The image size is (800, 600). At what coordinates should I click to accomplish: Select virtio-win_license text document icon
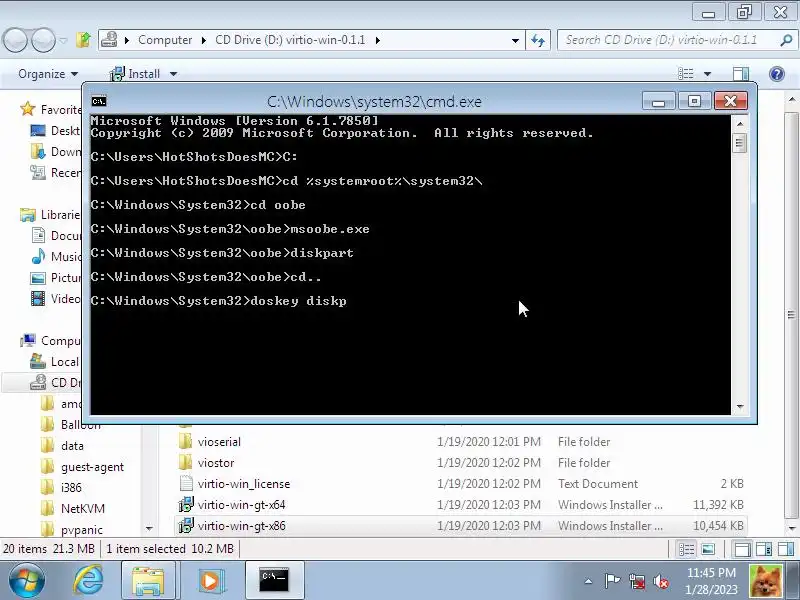click(x=186, y=483)
